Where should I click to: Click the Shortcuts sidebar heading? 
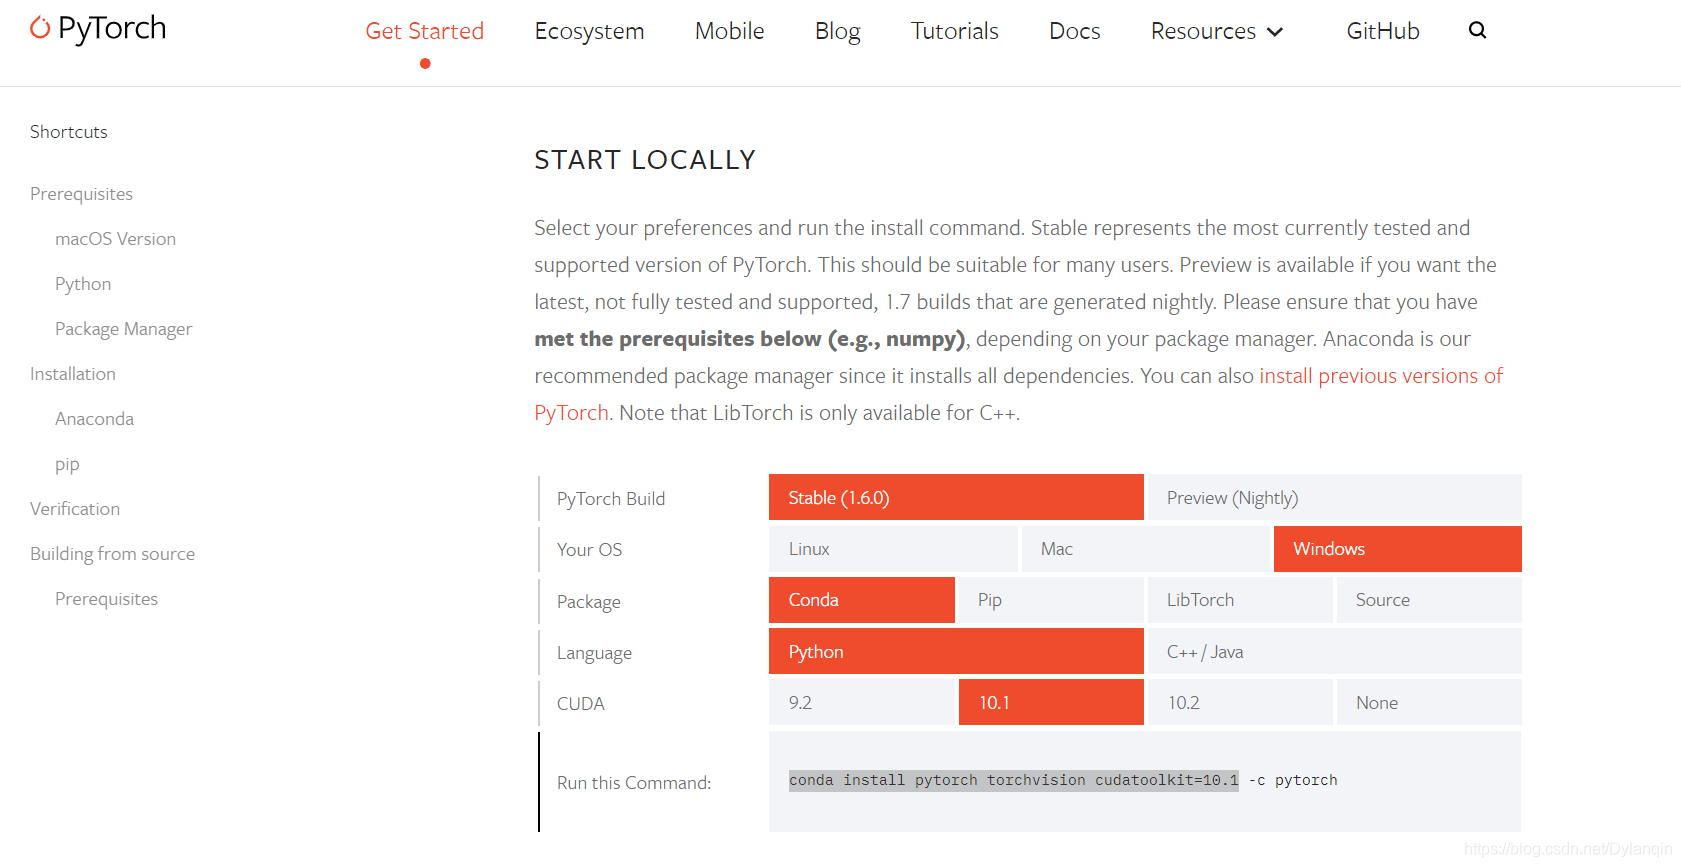click(68, 132)
